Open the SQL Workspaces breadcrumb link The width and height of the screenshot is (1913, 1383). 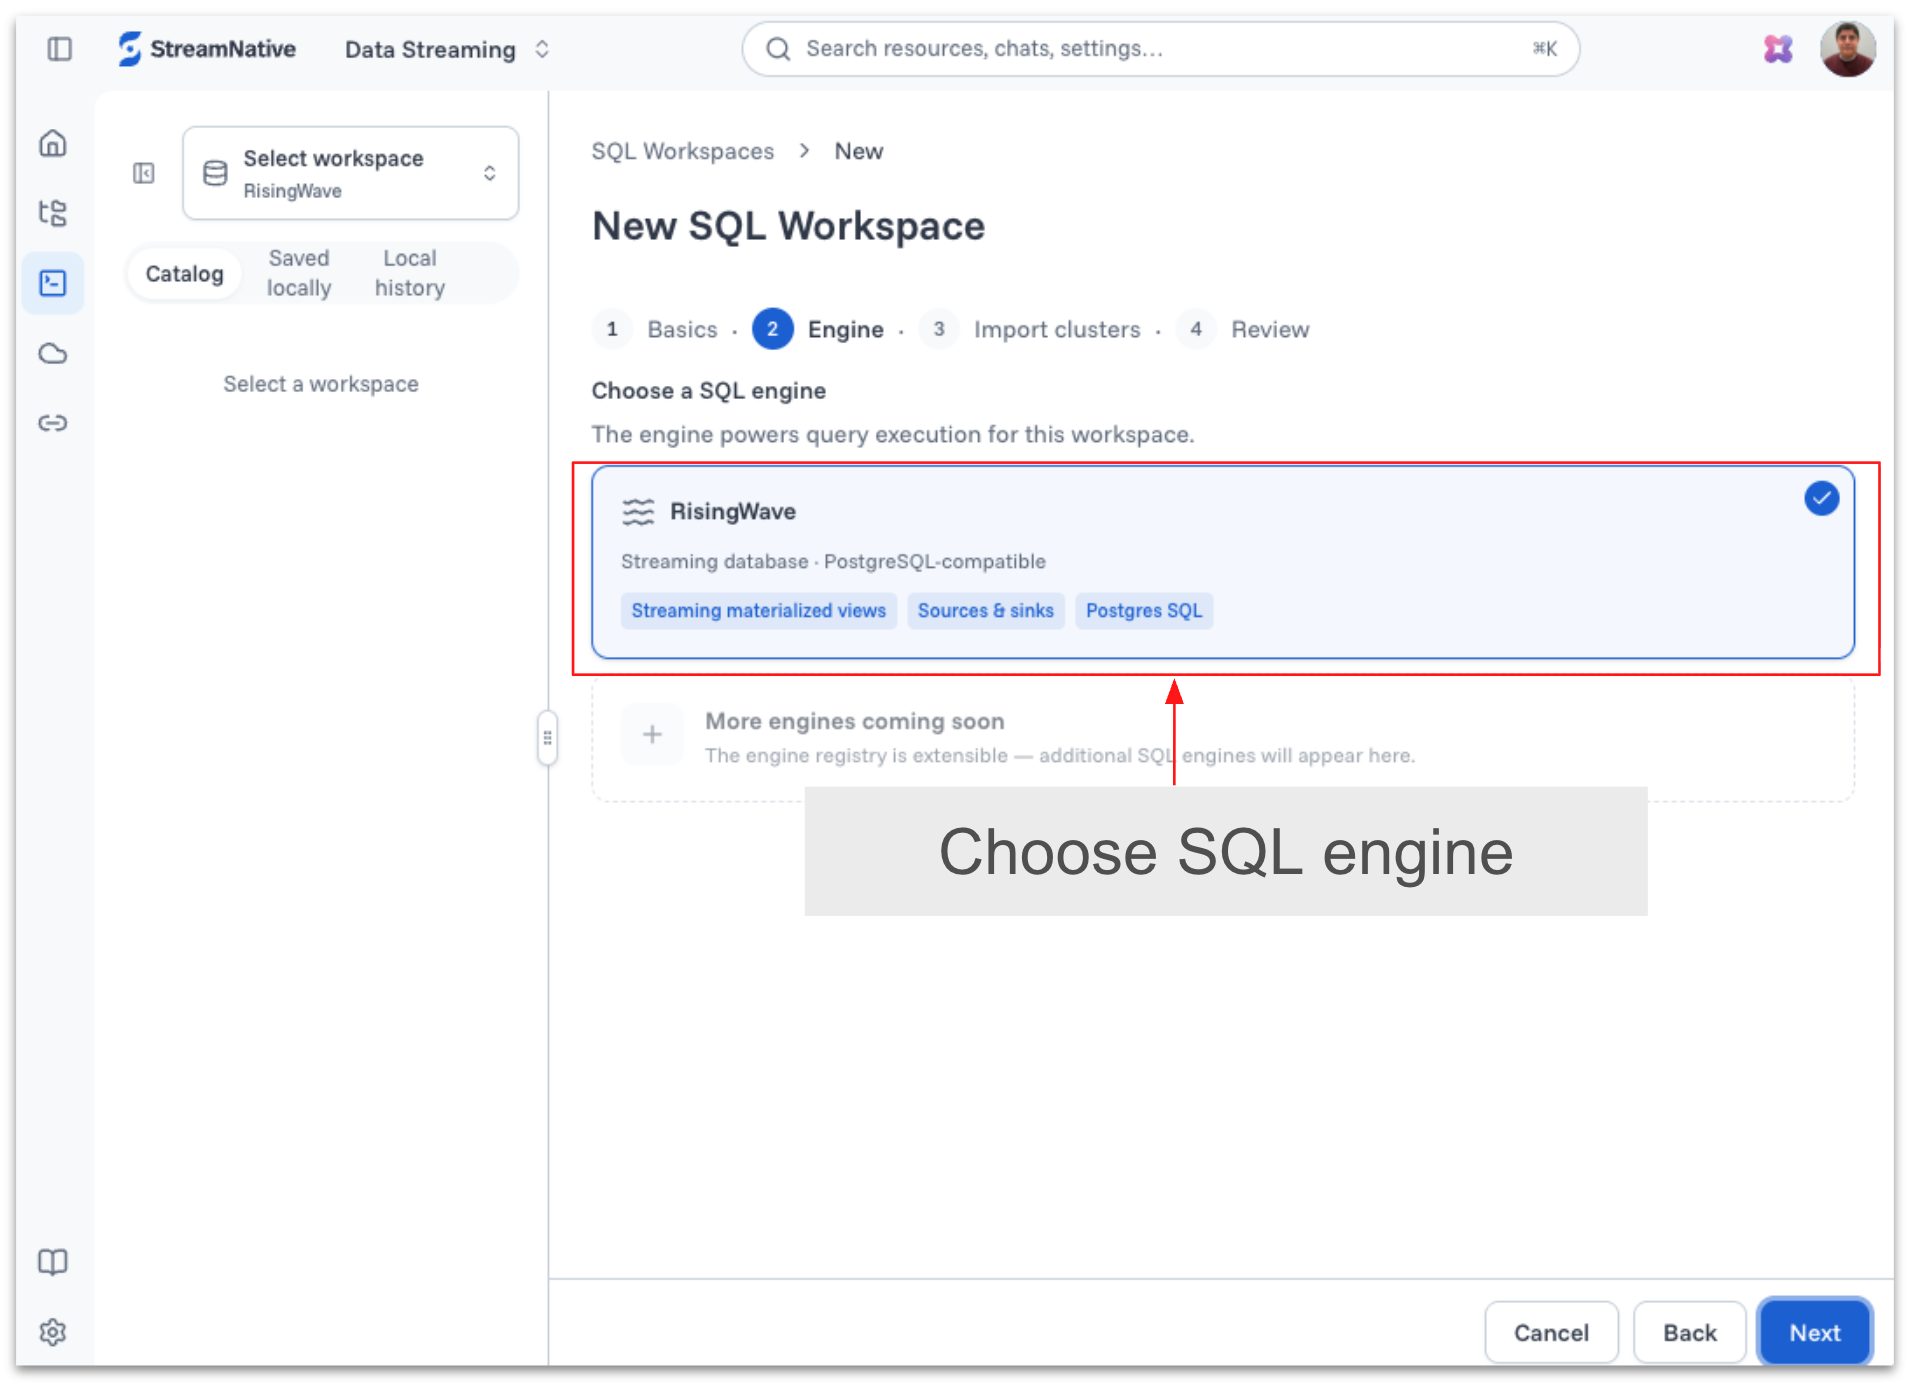pos(683,151)
